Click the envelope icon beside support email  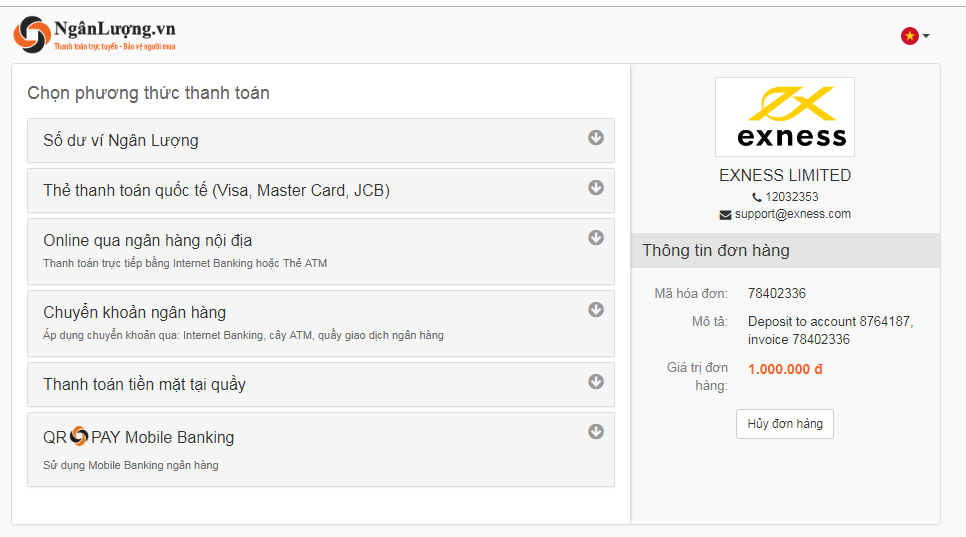click(725, 214)
